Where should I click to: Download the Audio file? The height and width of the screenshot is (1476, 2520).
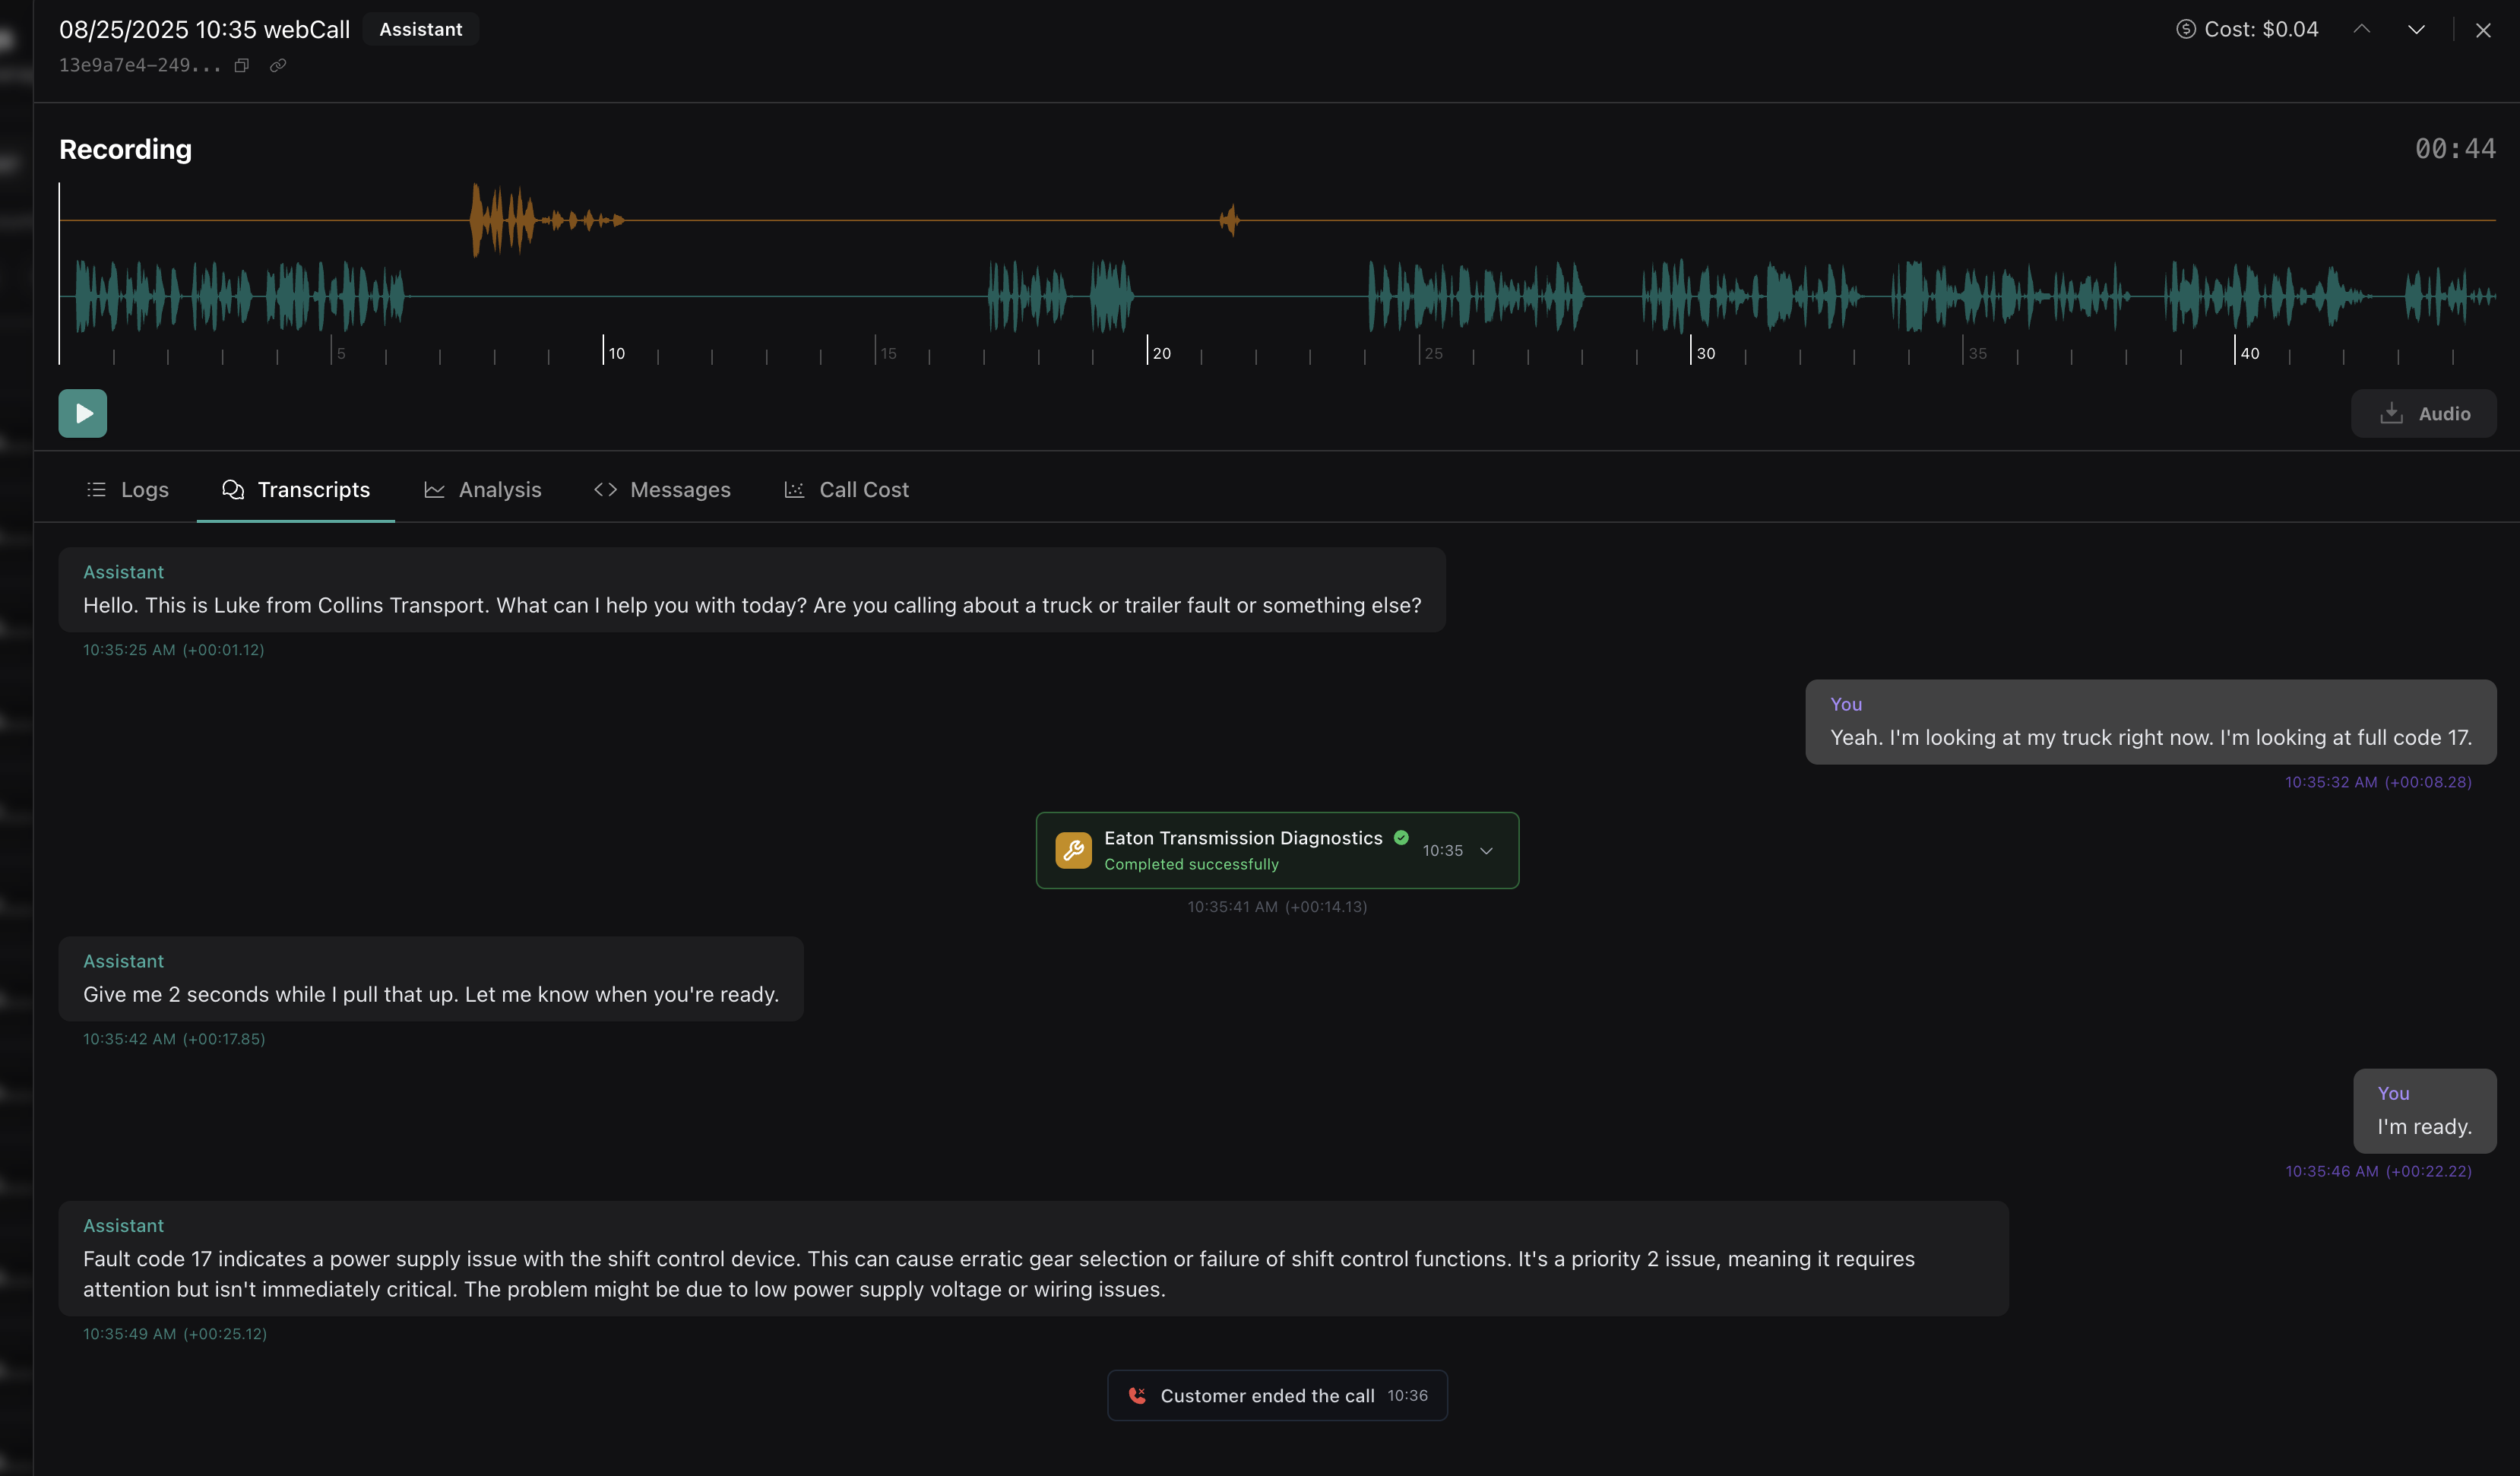2424,413
